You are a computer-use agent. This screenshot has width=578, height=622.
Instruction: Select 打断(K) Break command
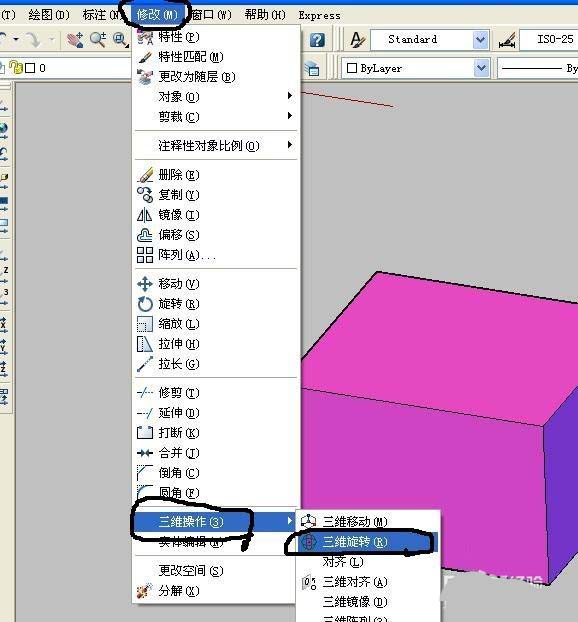point(216,433)
